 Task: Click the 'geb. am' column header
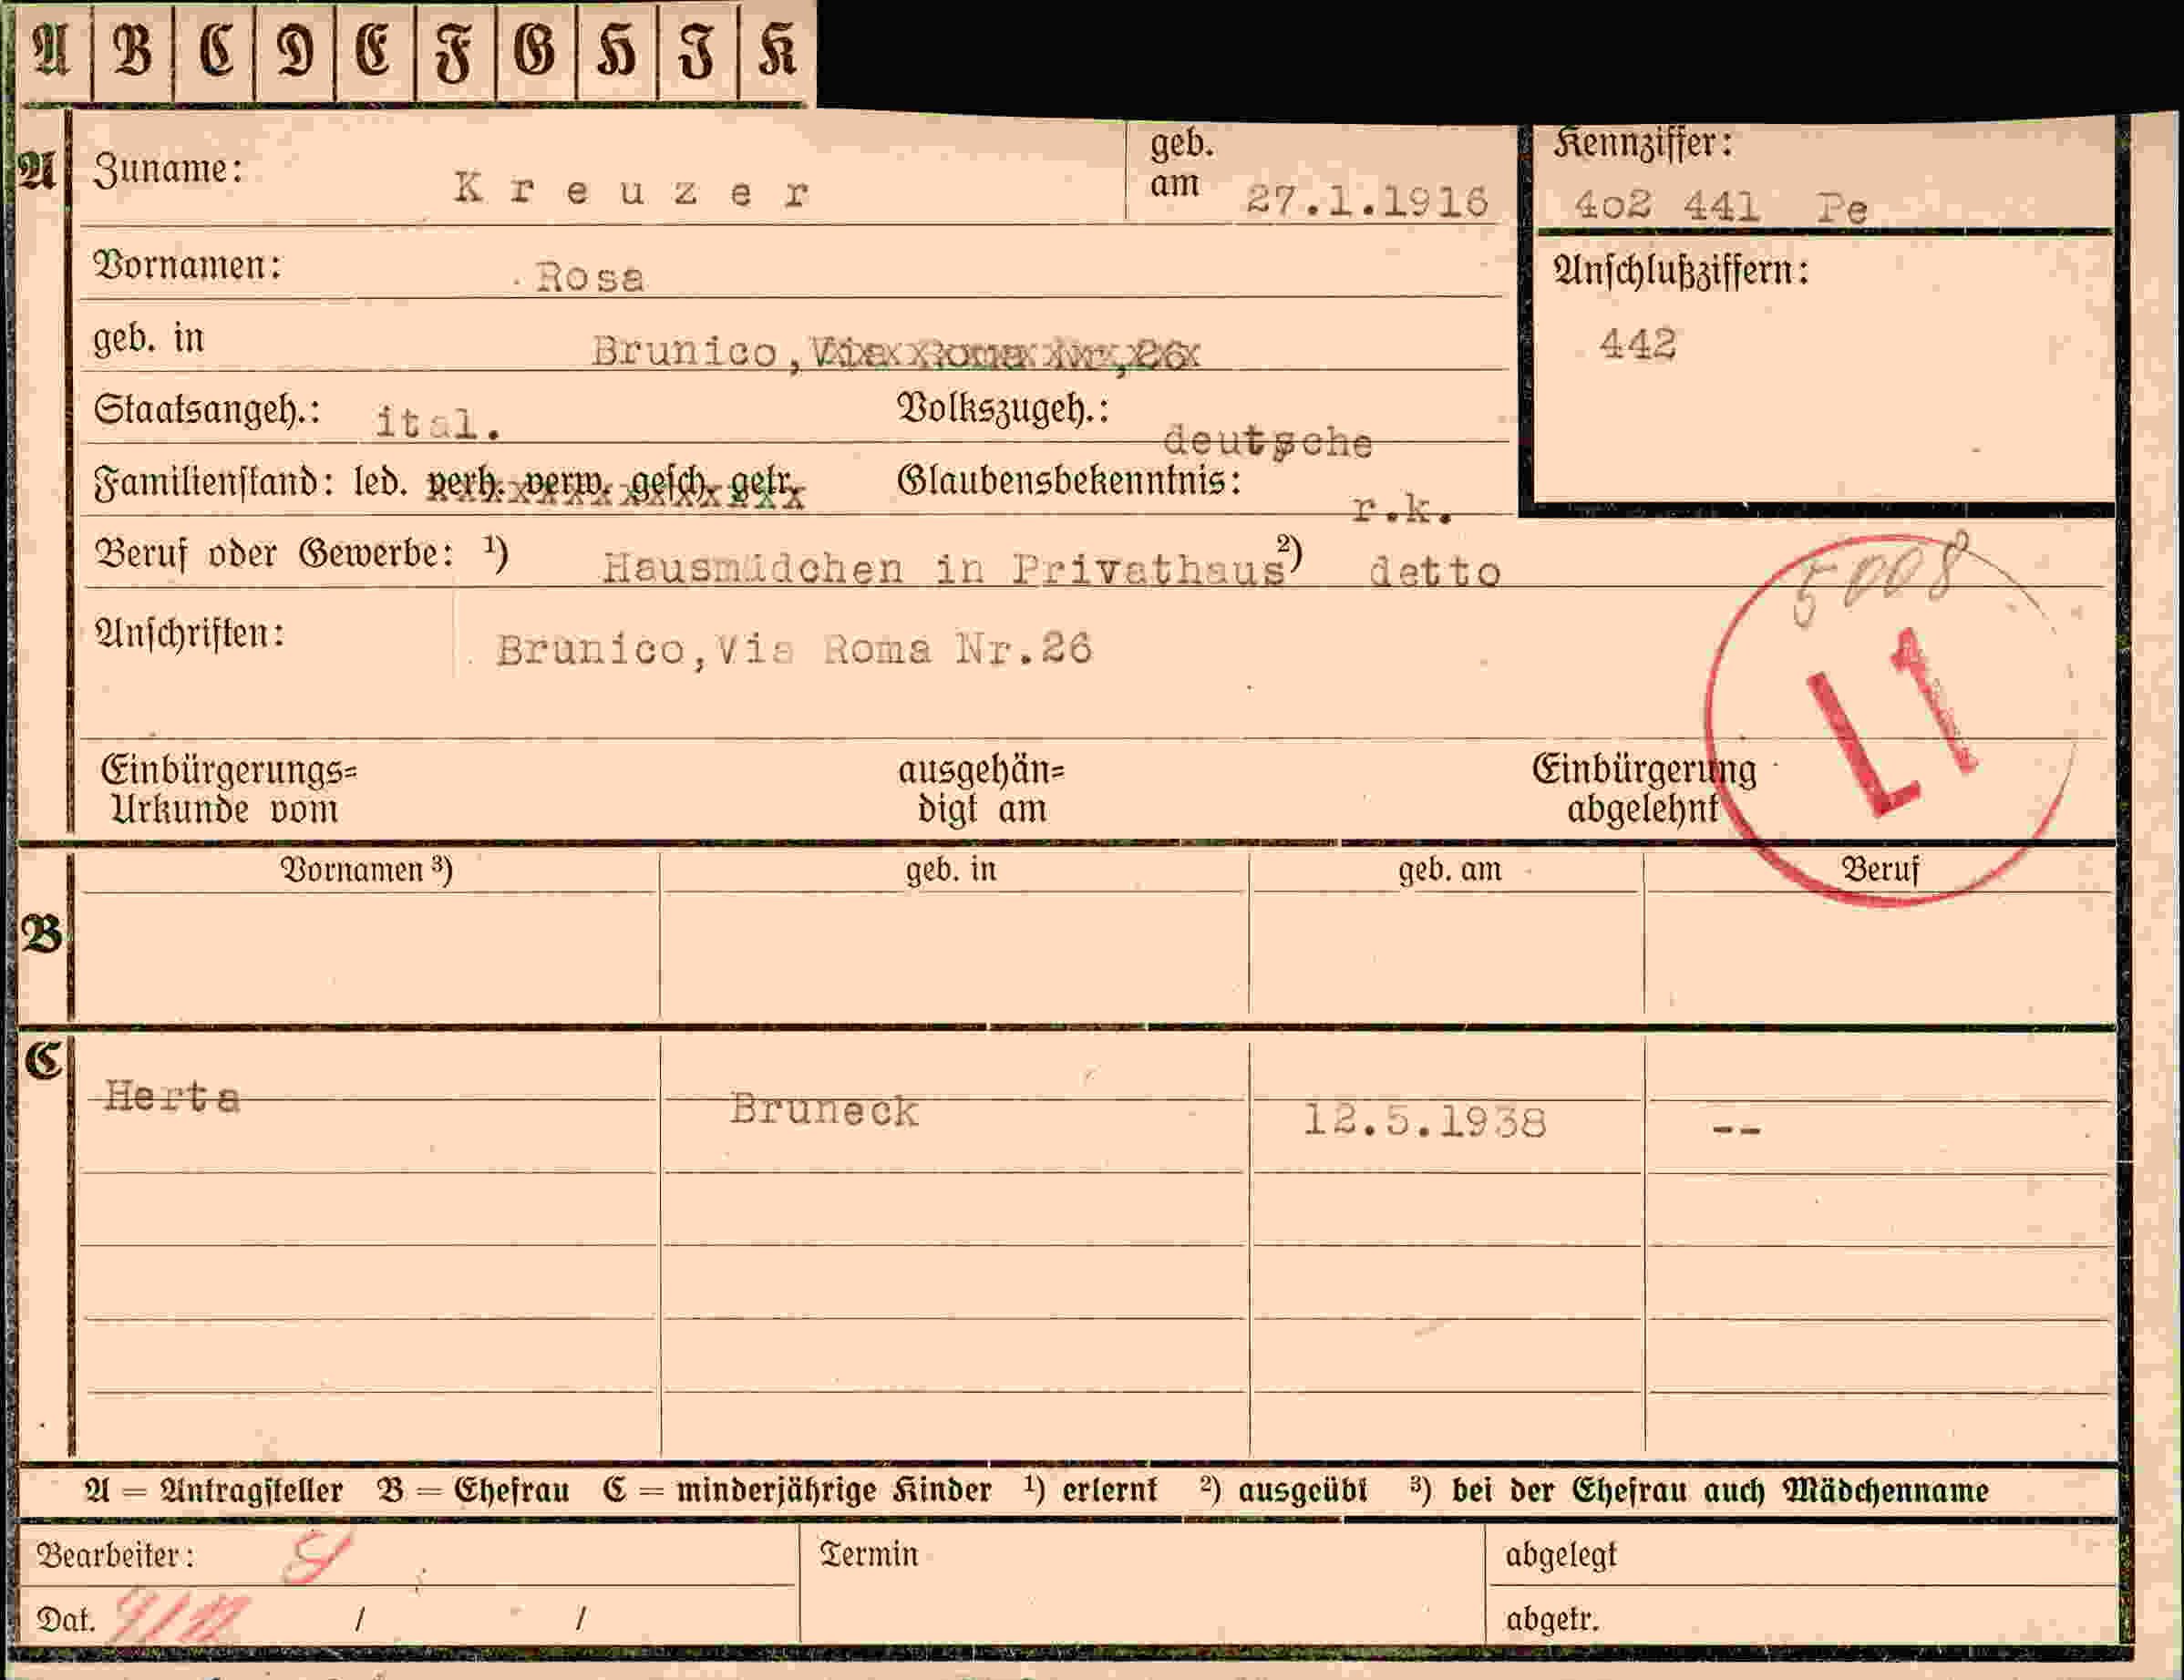(1450, 870)
